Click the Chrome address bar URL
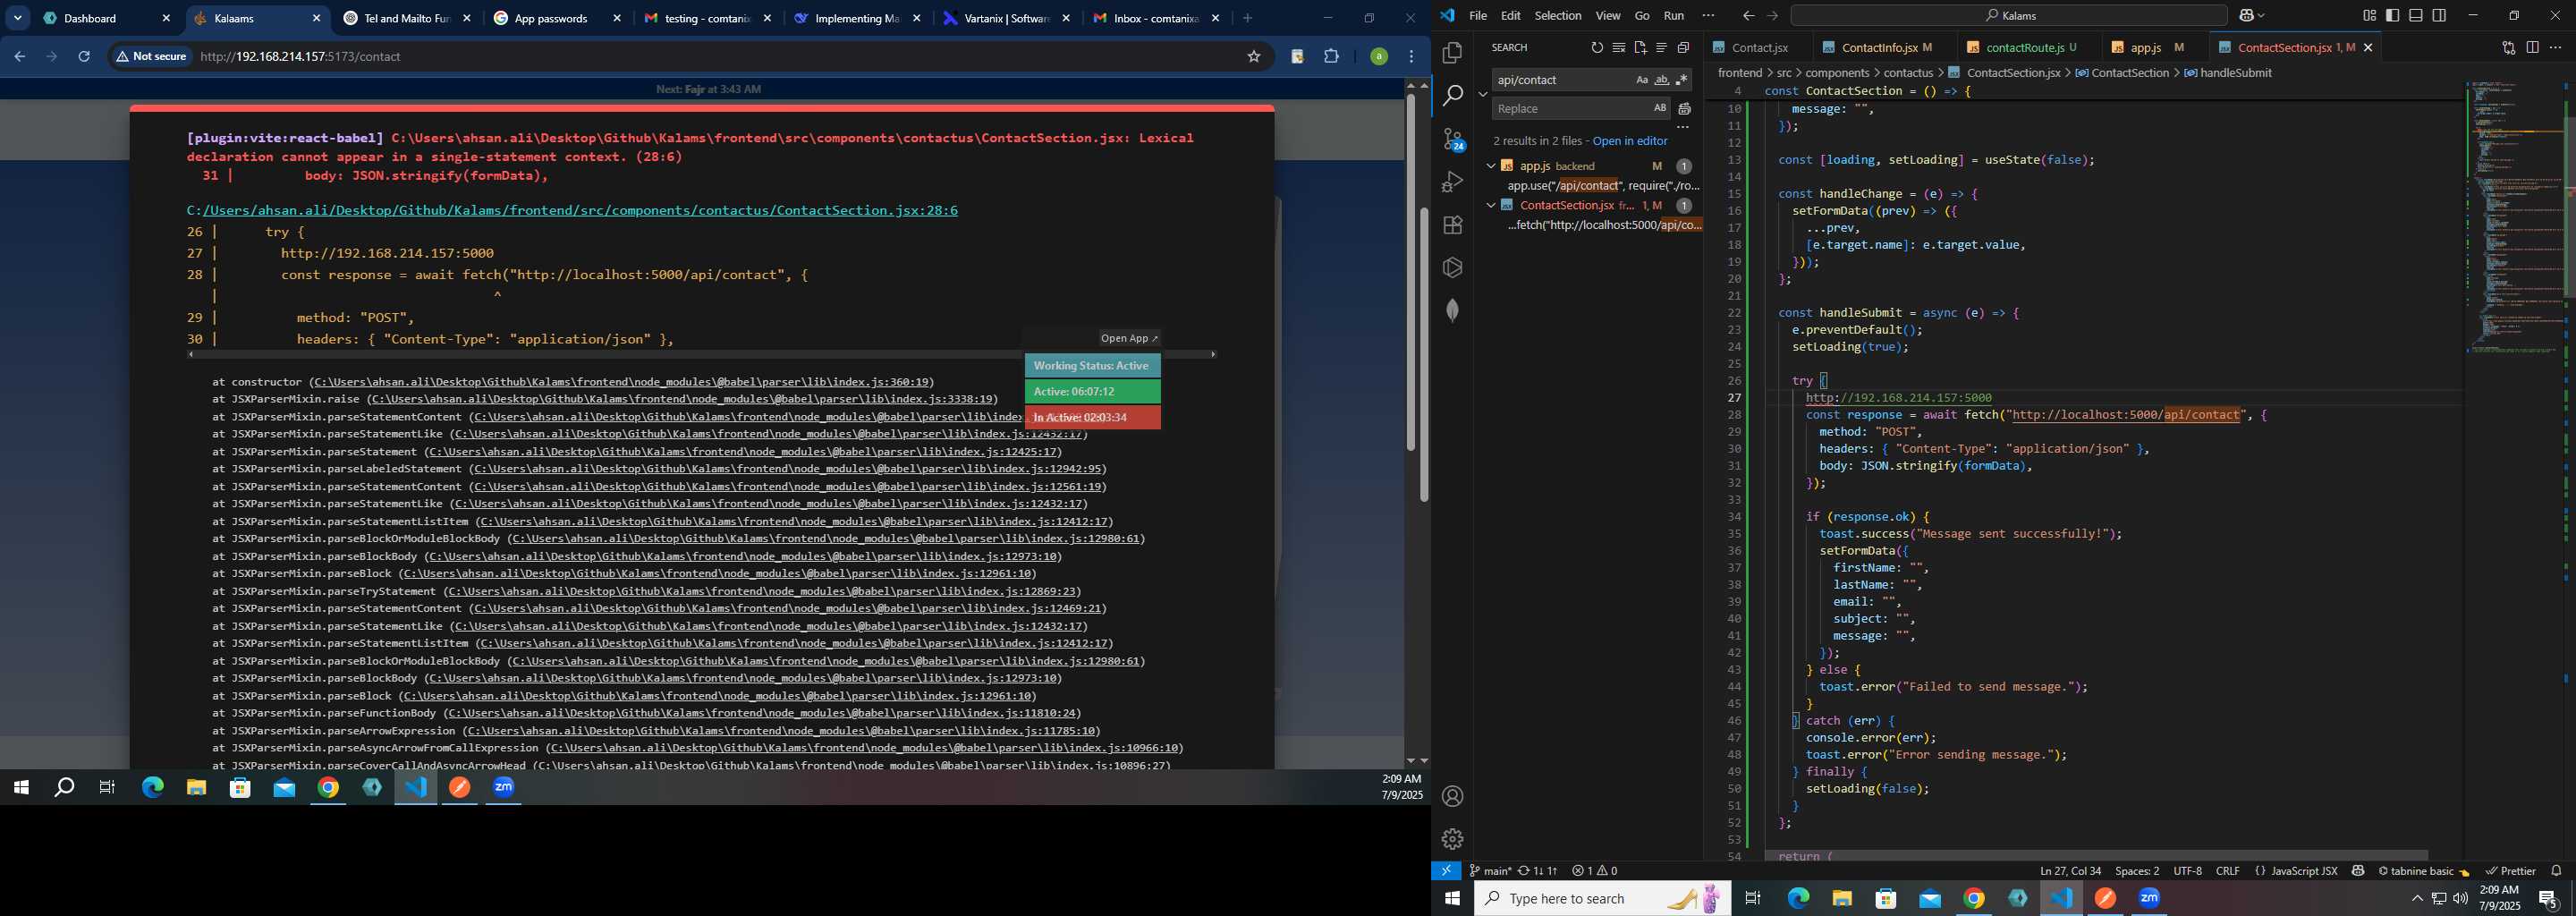Viewport: 2576px width, 916px height. pyautogui.click(x=300, y=57)
